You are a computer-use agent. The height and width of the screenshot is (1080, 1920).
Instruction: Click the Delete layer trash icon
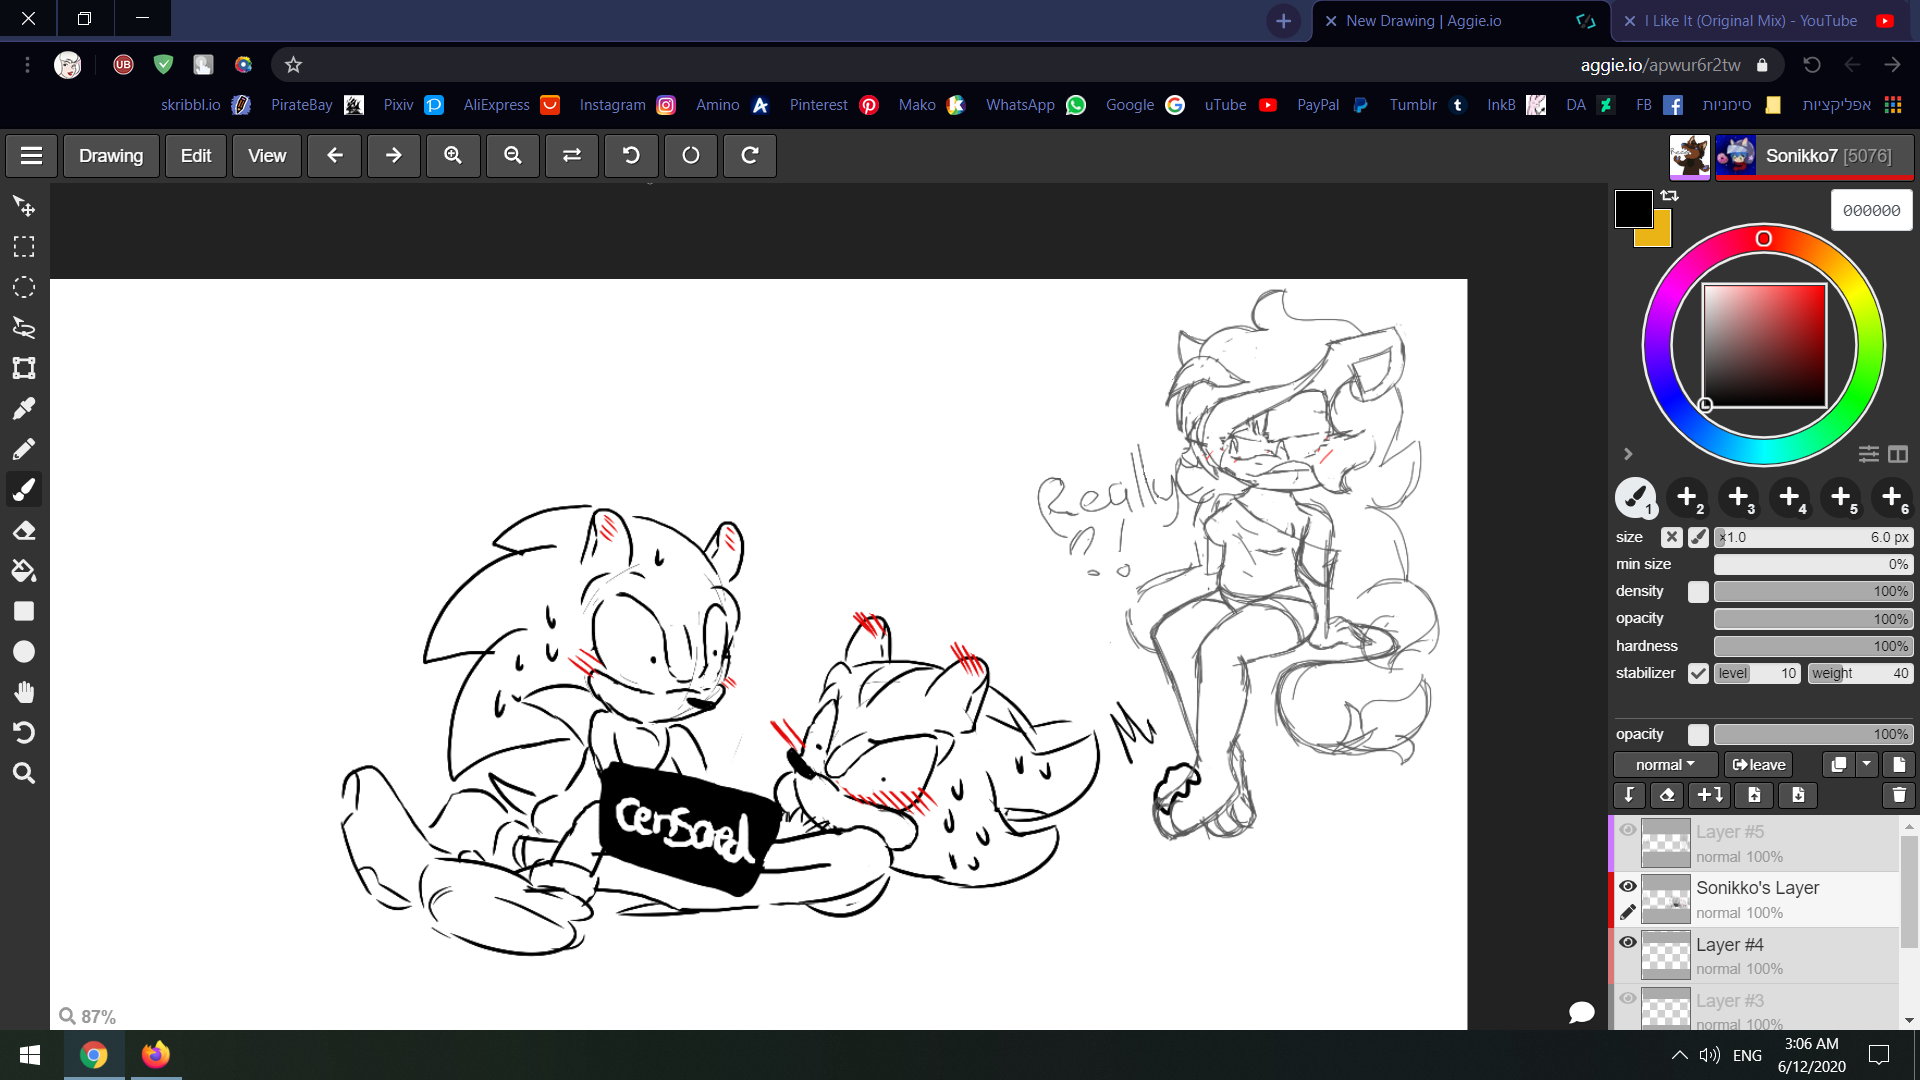click(1898, 795)
